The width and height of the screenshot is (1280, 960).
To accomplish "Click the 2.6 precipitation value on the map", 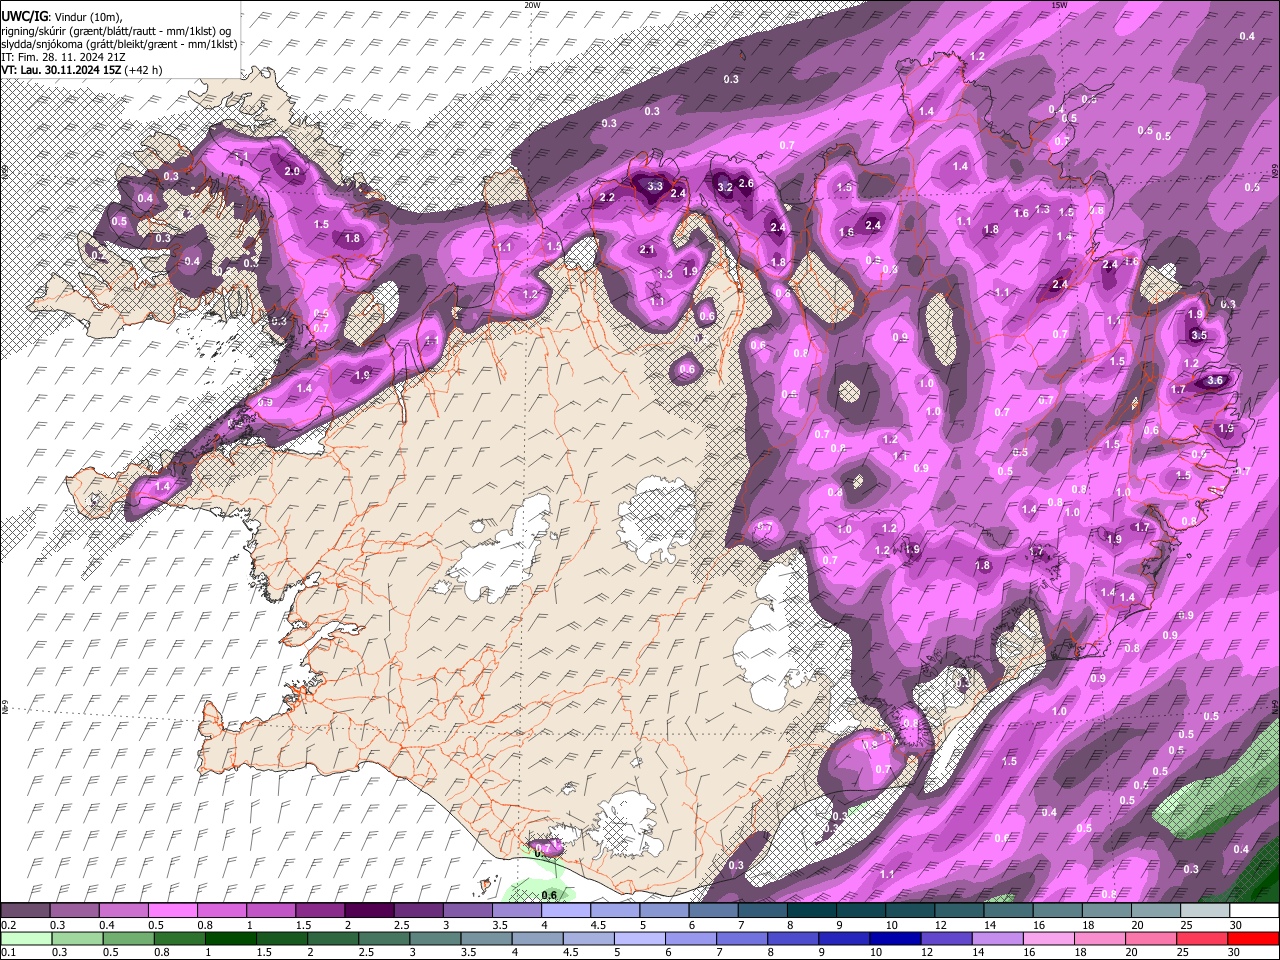I will click(745, 184).
